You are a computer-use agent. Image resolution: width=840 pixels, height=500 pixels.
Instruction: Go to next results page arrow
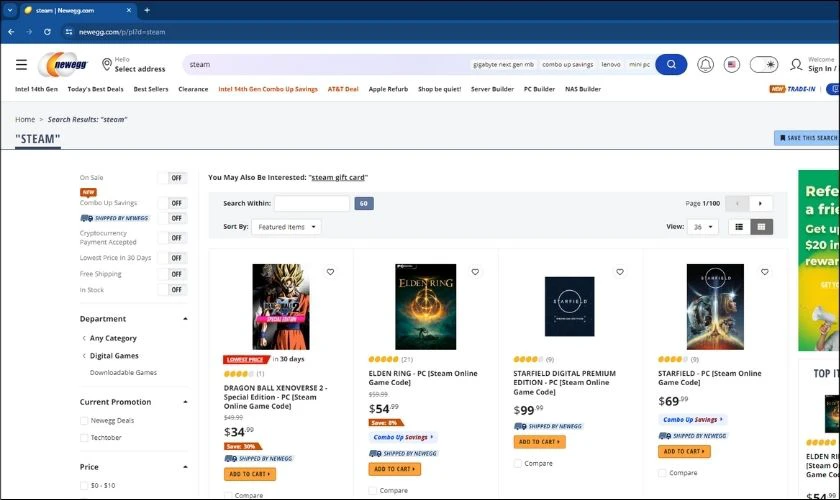760,204
